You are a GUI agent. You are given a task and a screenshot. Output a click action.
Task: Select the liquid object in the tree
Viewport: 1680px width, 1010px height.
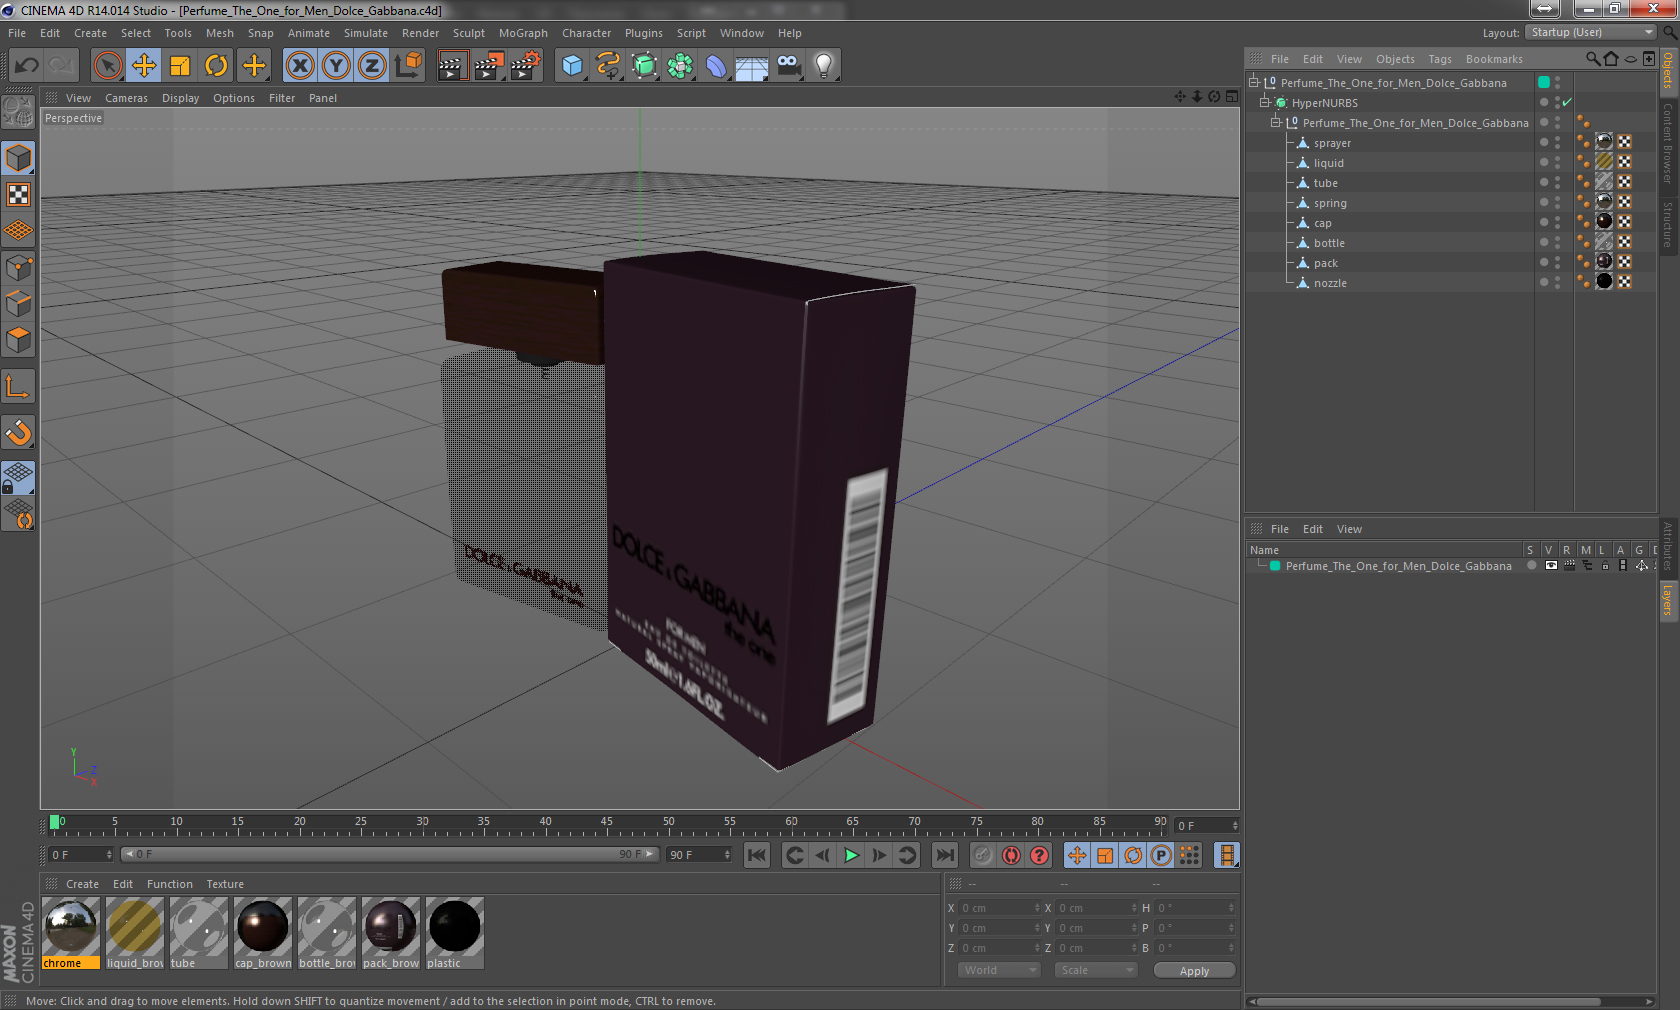pos(1329,163)
